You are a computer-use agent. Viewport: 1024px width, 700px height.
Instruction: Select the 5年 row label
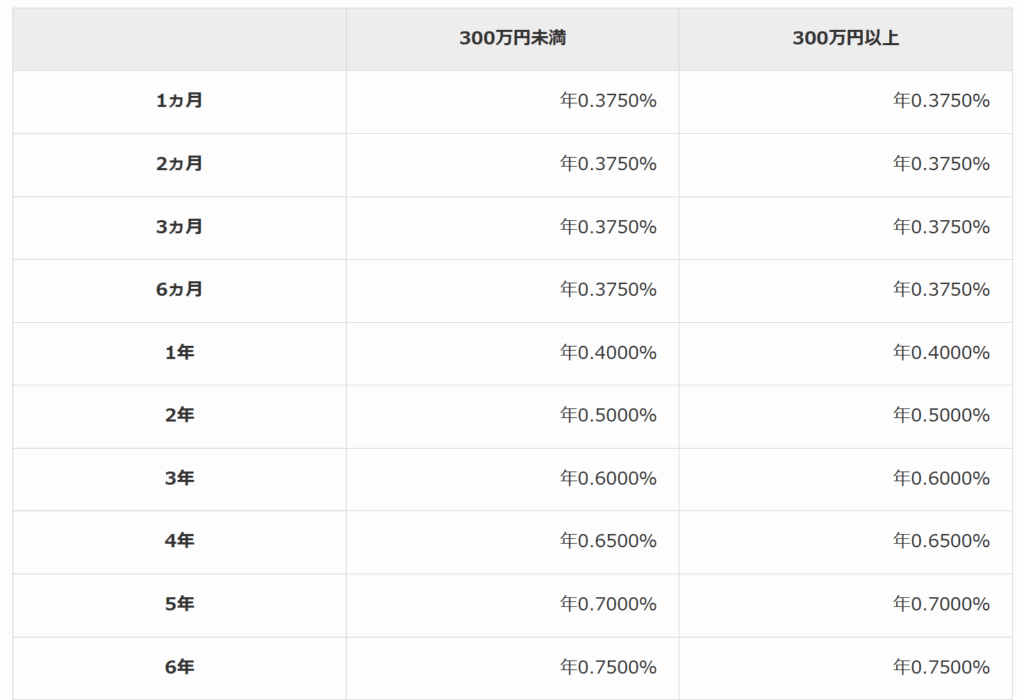point(180,604)
